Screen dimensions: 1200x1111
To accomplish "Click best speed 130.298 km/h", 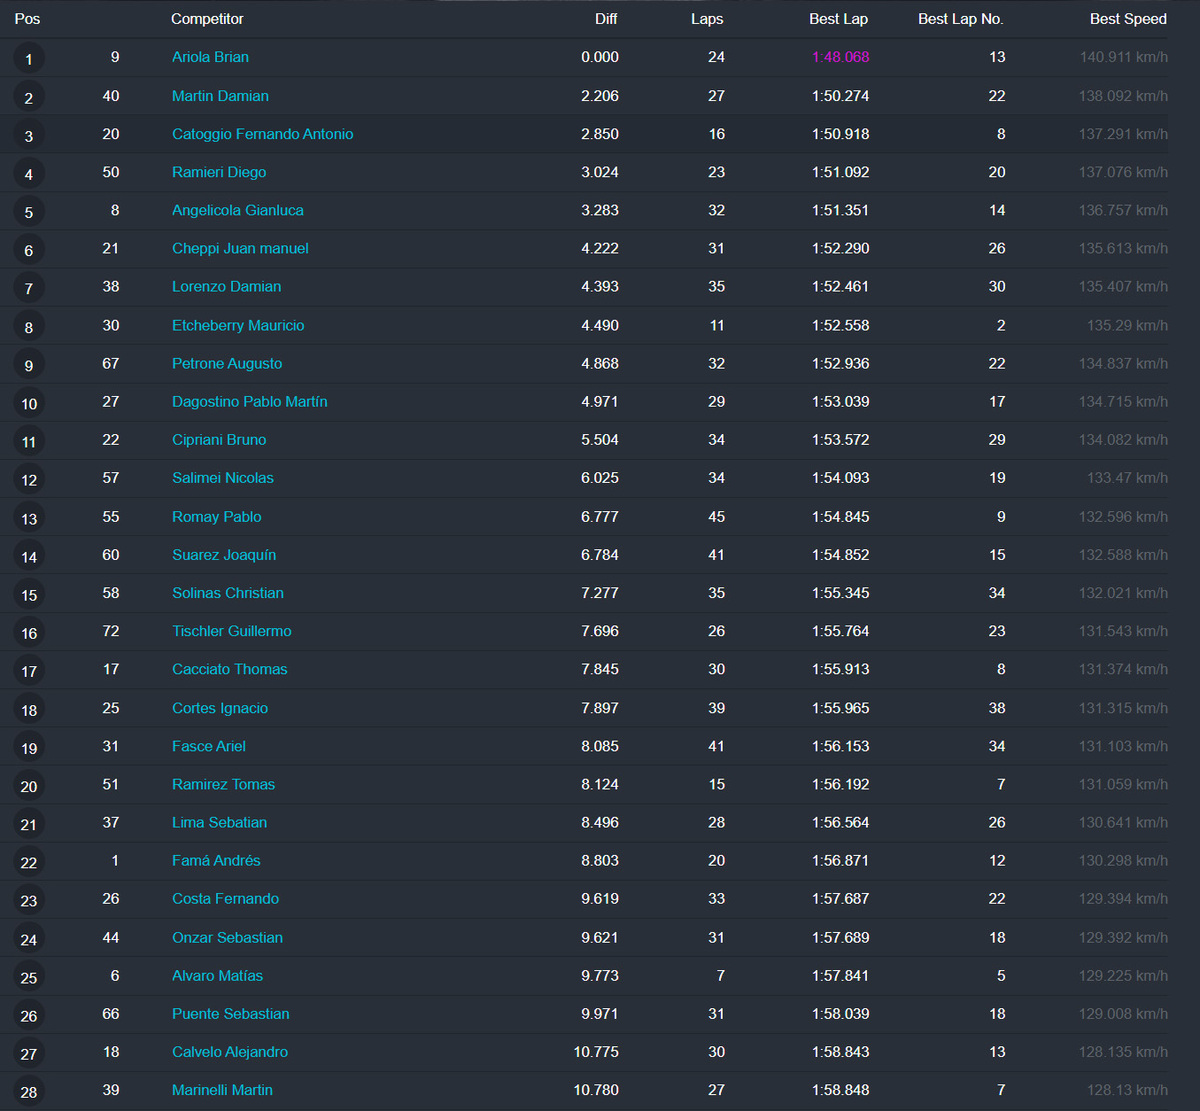I will pos(1123,860).
